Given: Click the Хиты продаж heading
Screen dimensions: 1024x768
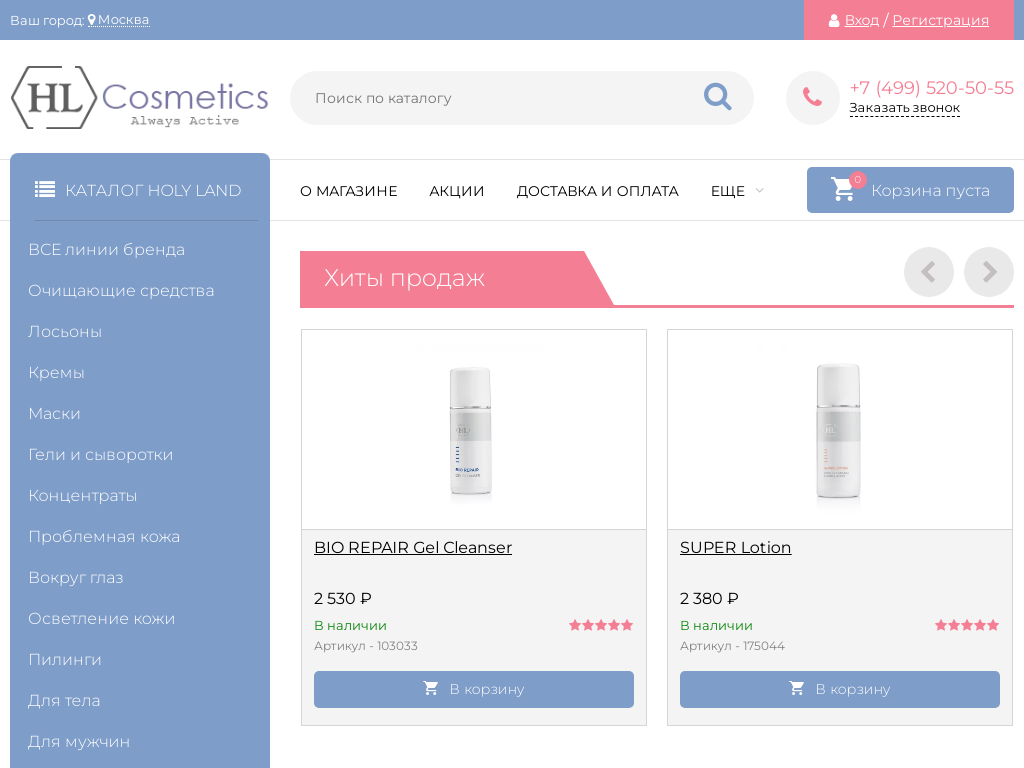Looking at the screenshot, I should [x=404, y=278].
